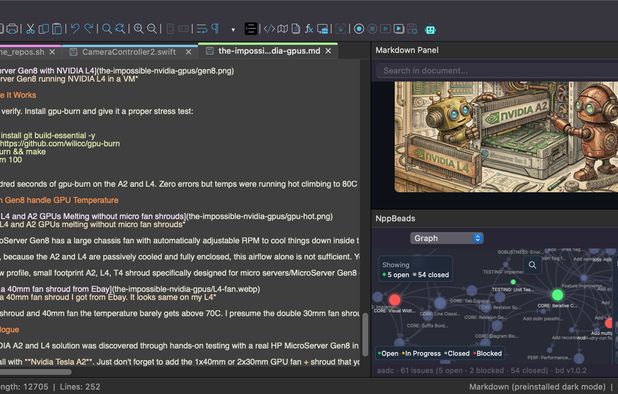Click the NppBeads panel title

coord(395,218)
